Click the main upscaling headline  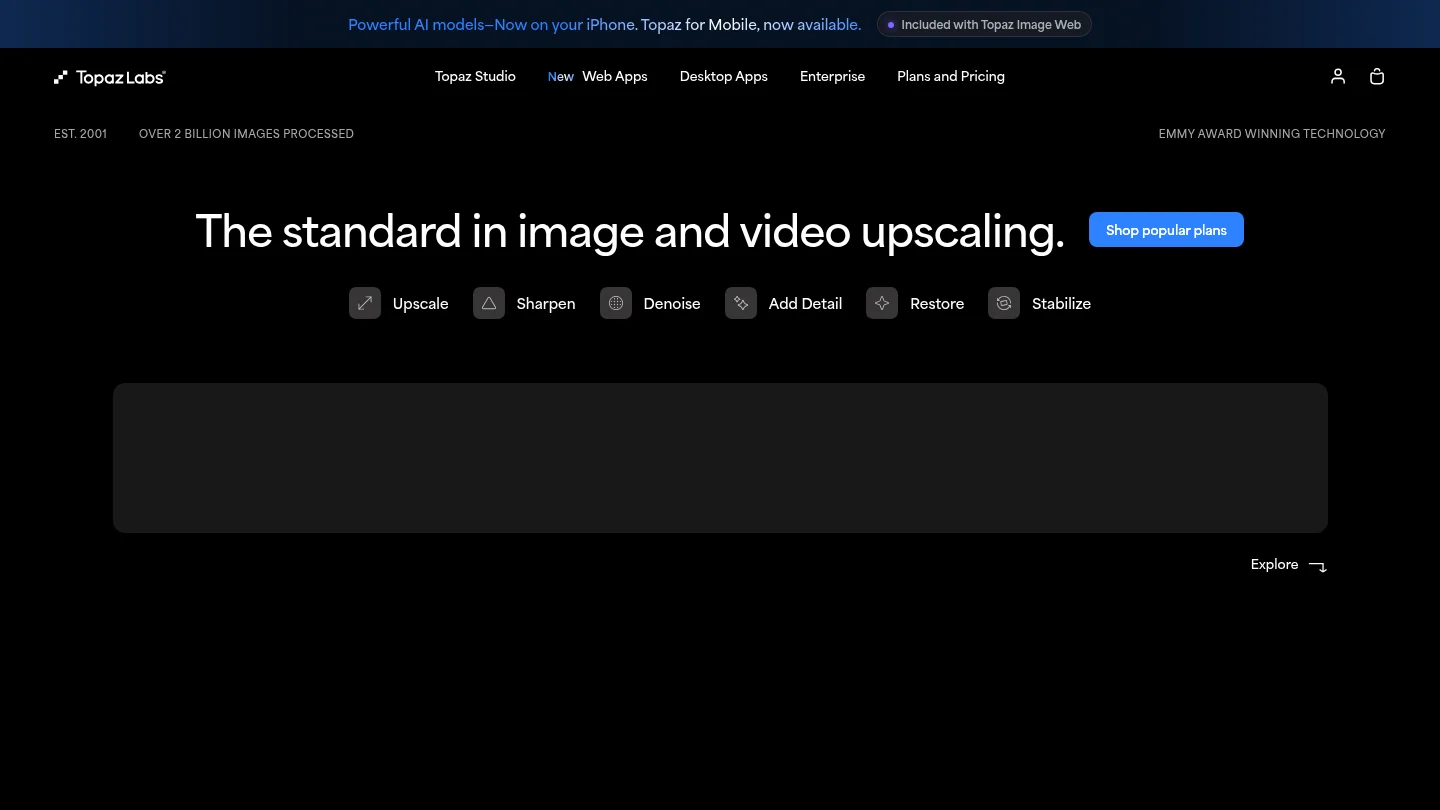tap(630, 231)
